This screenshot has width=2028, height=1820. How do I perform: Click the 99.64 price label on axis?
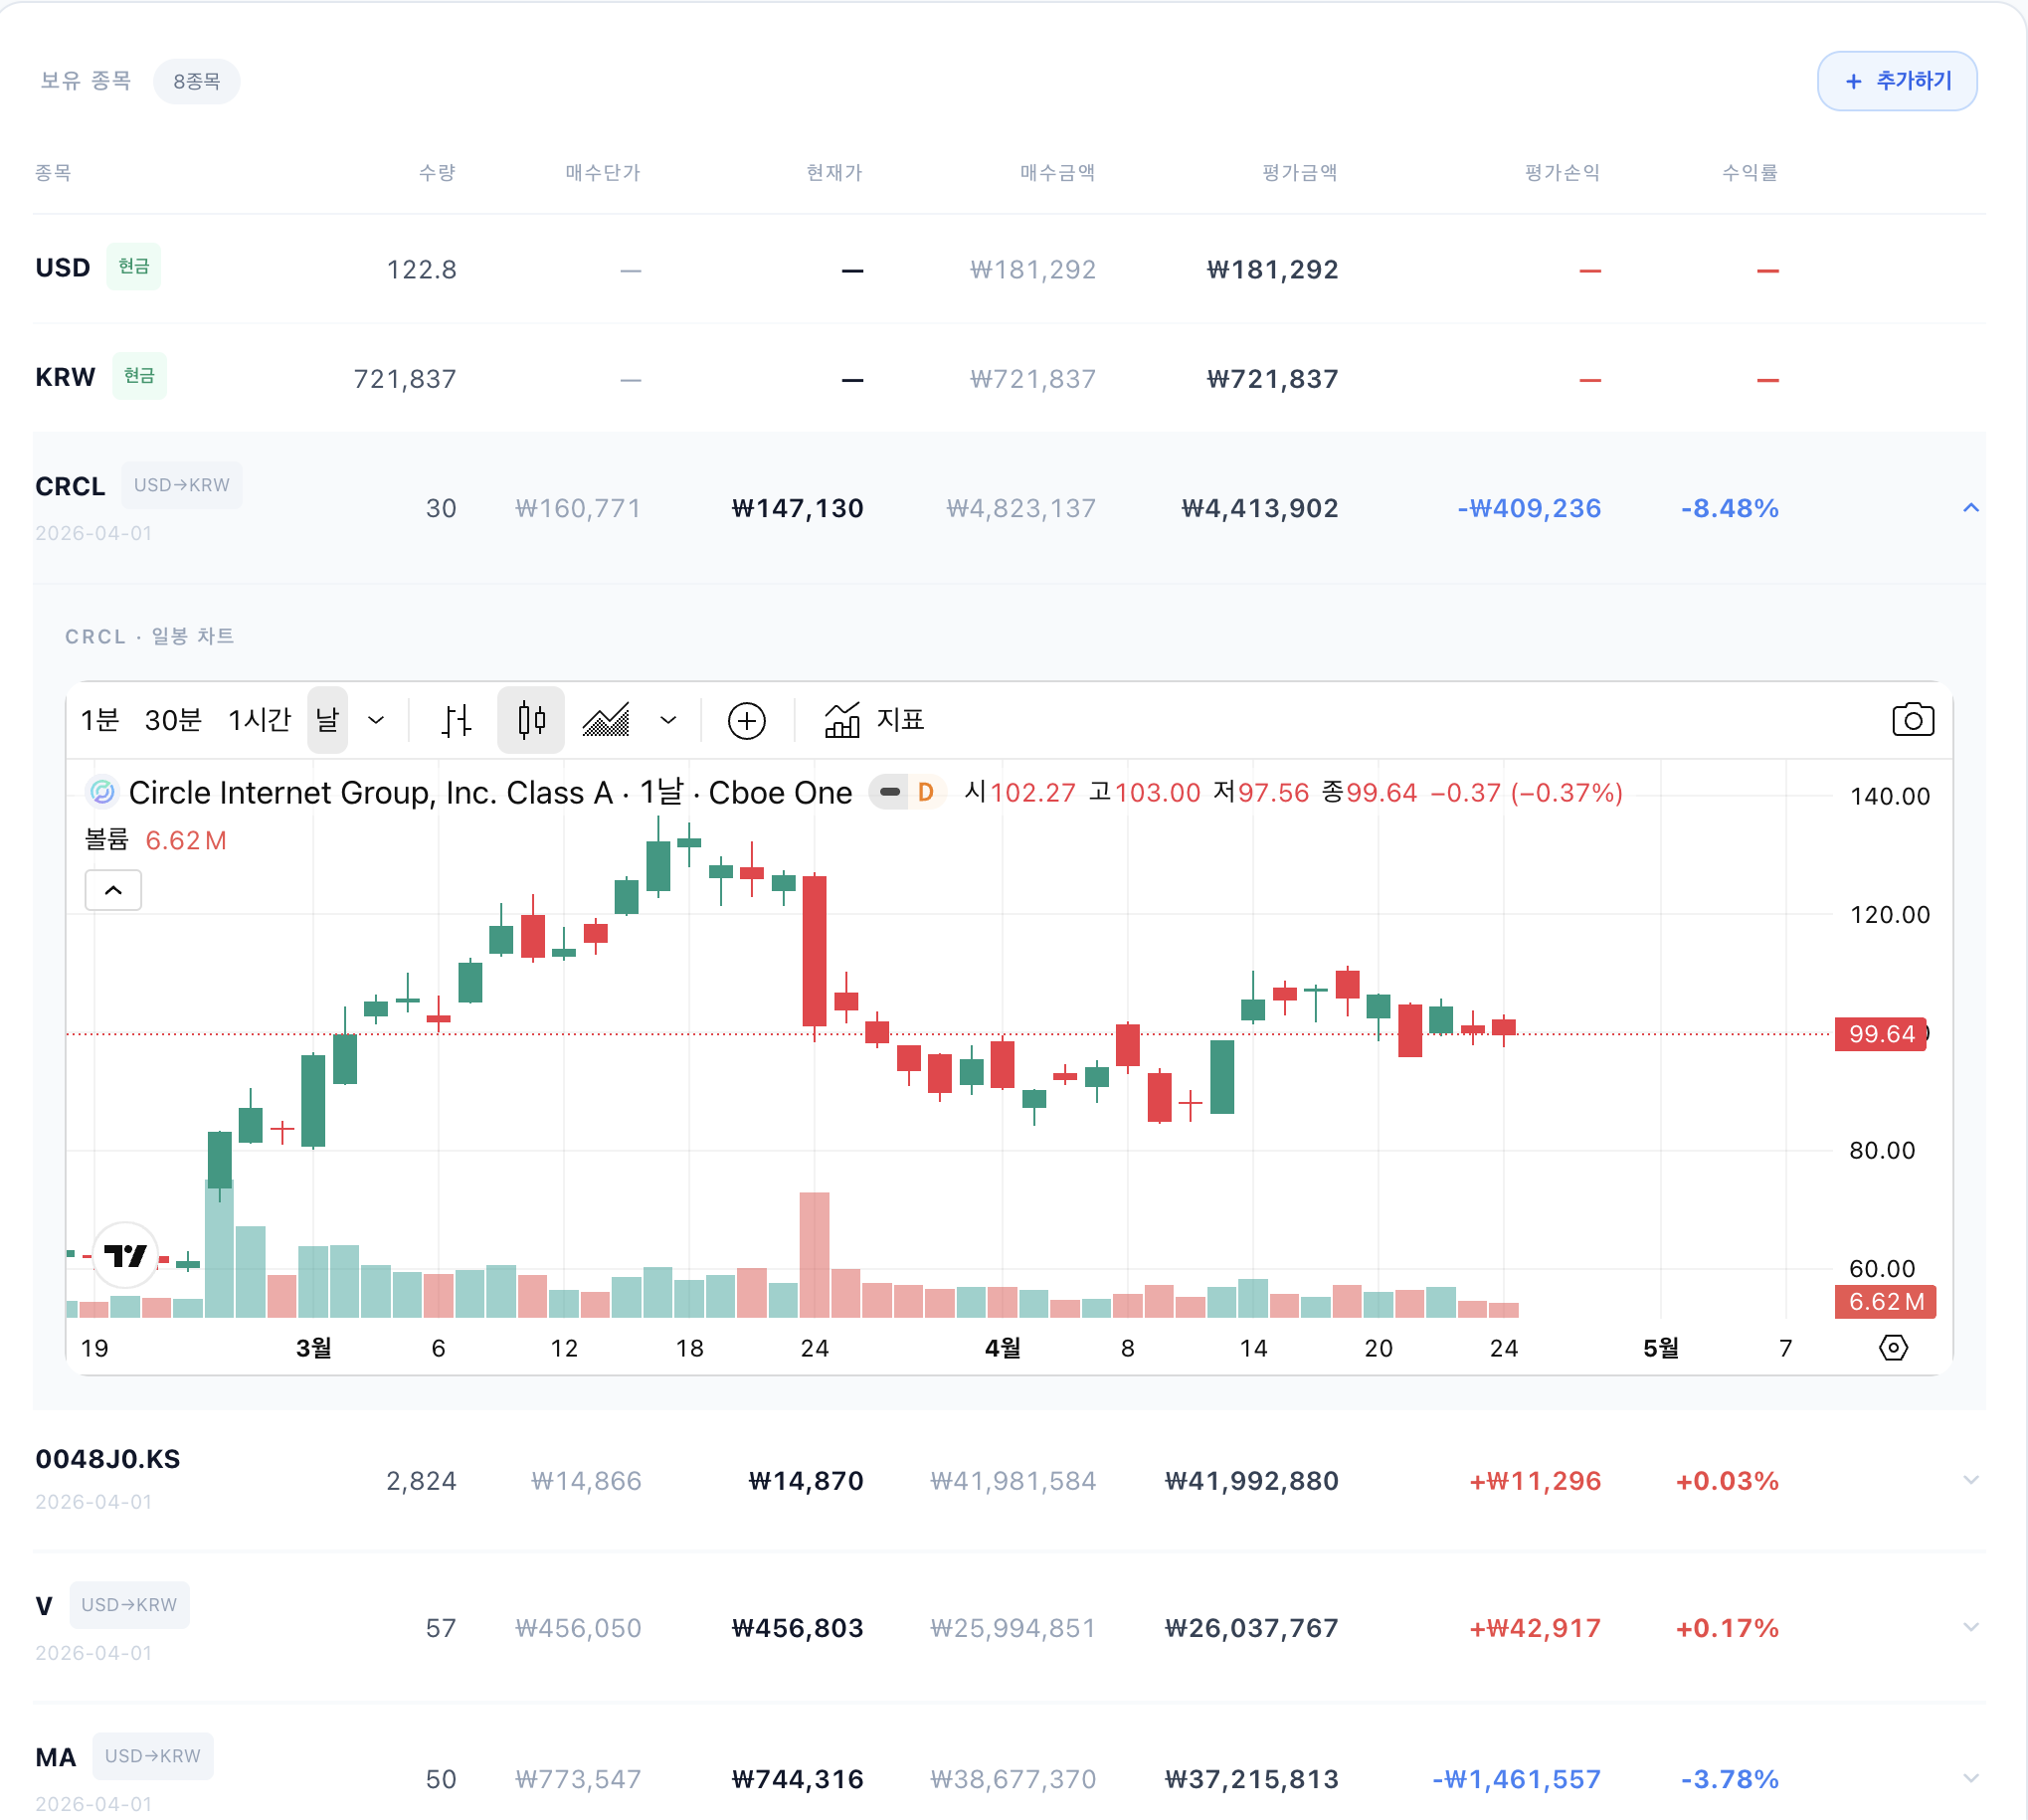click(1880, 1034)
